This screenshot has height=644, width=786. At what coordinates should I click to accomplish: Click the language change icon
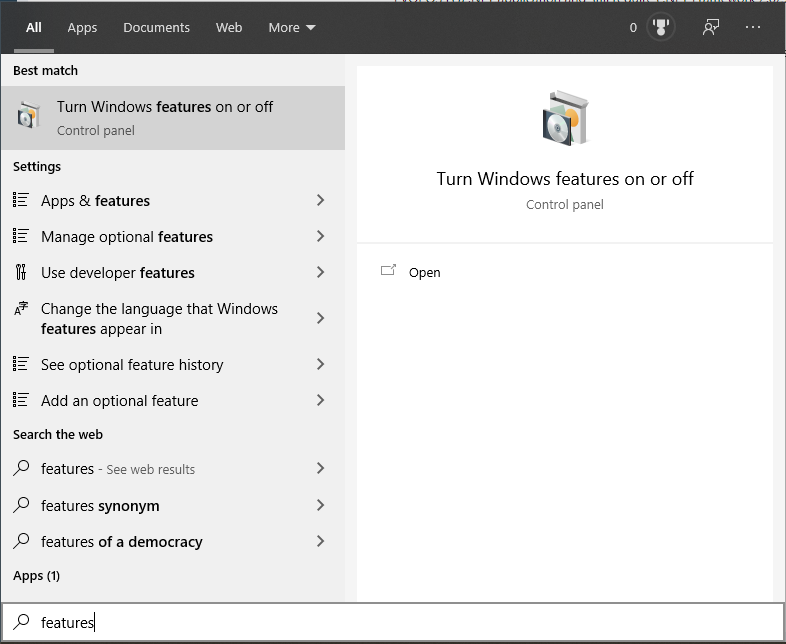click(21, 309)
